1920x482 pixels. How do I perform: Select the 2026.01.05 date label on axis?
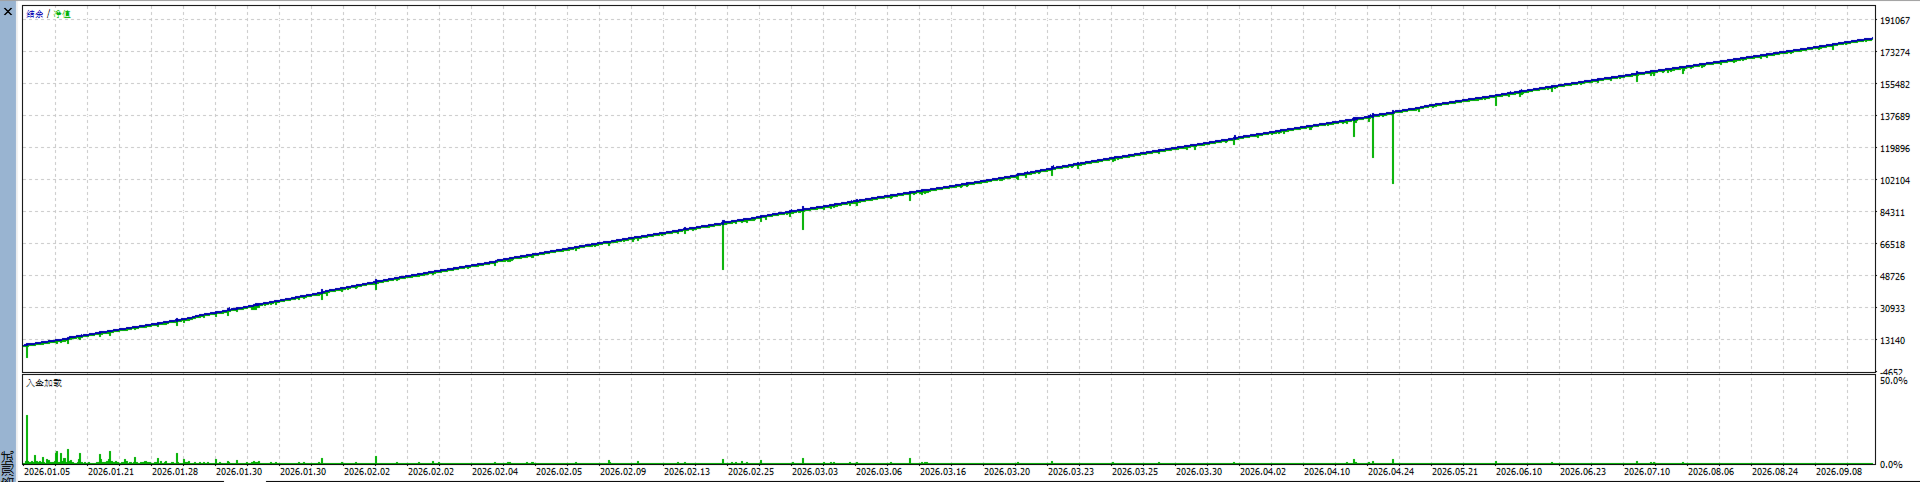coord(47,471)
